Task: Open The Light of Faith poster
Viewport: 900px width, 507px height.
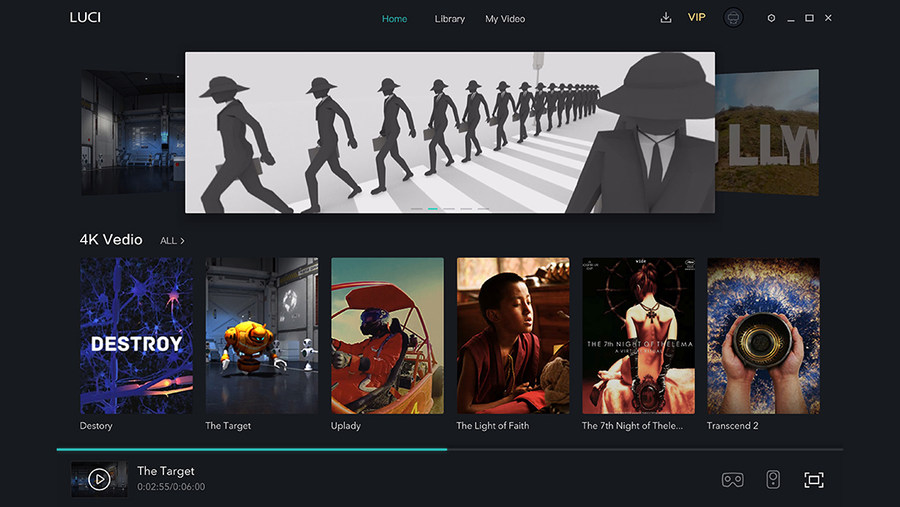Action: 513,336
